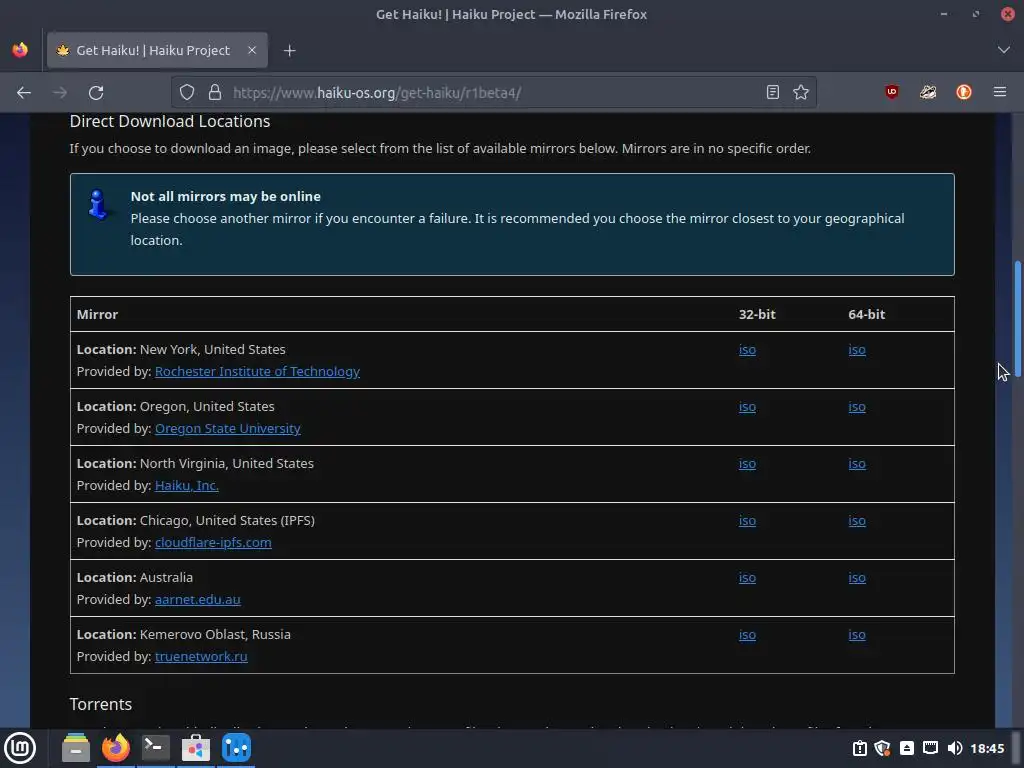Open the orange extension icon in toolbar
1024x768 pixels.
tap(964, 92)
